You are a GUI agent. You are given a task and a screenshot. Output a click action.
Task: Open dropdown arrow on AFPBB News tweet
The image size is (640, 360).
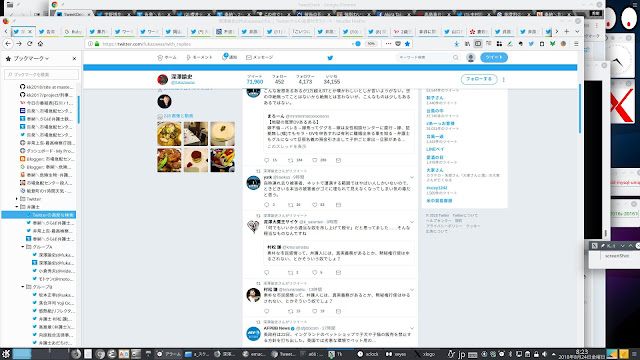(x=412, y=329)
